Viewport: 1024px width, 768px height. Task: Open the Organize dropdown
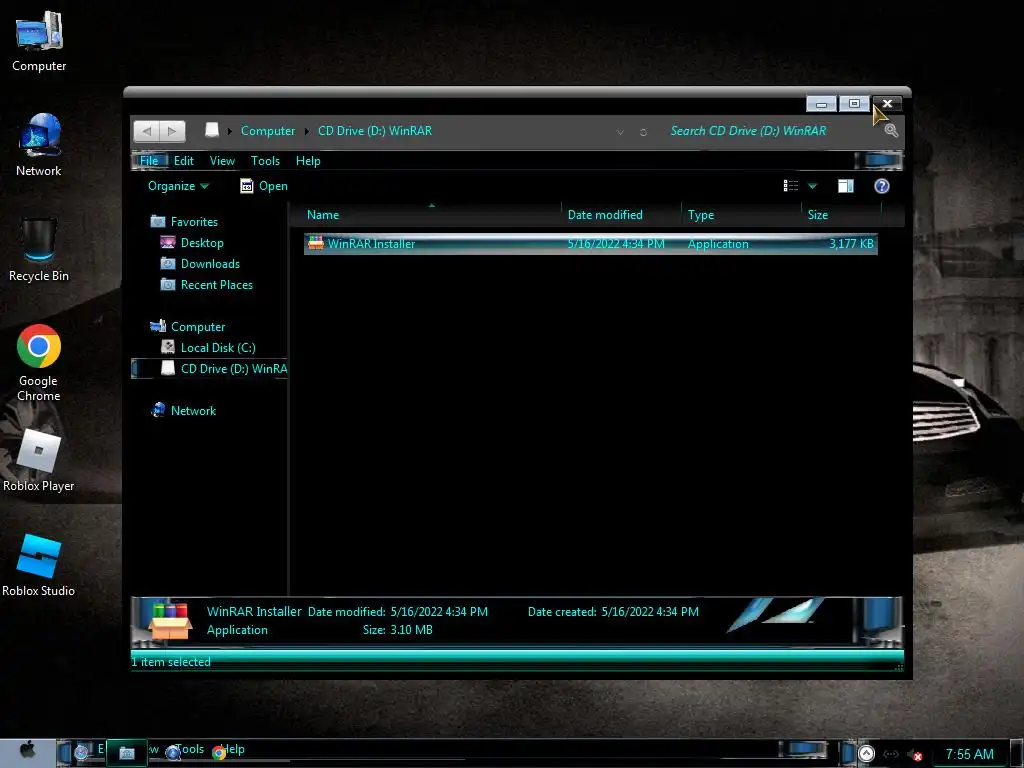178,186
